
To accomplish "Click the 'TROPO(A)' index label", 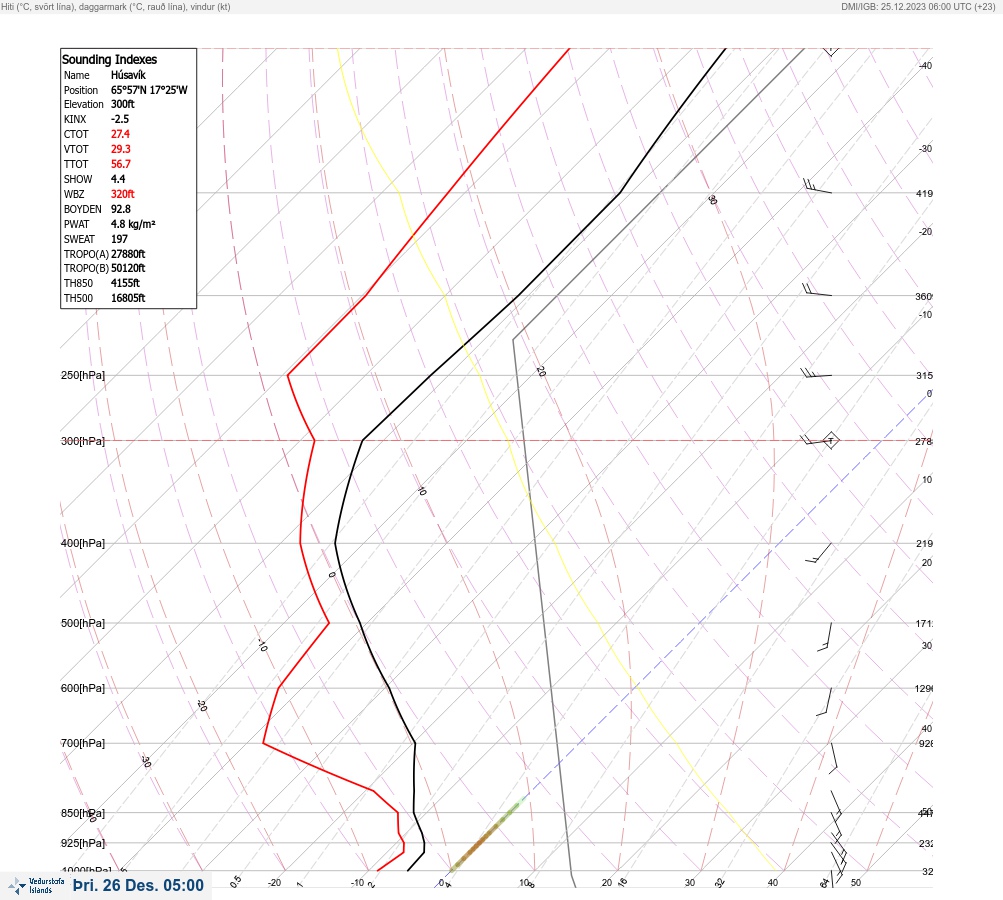I will 86,254.
